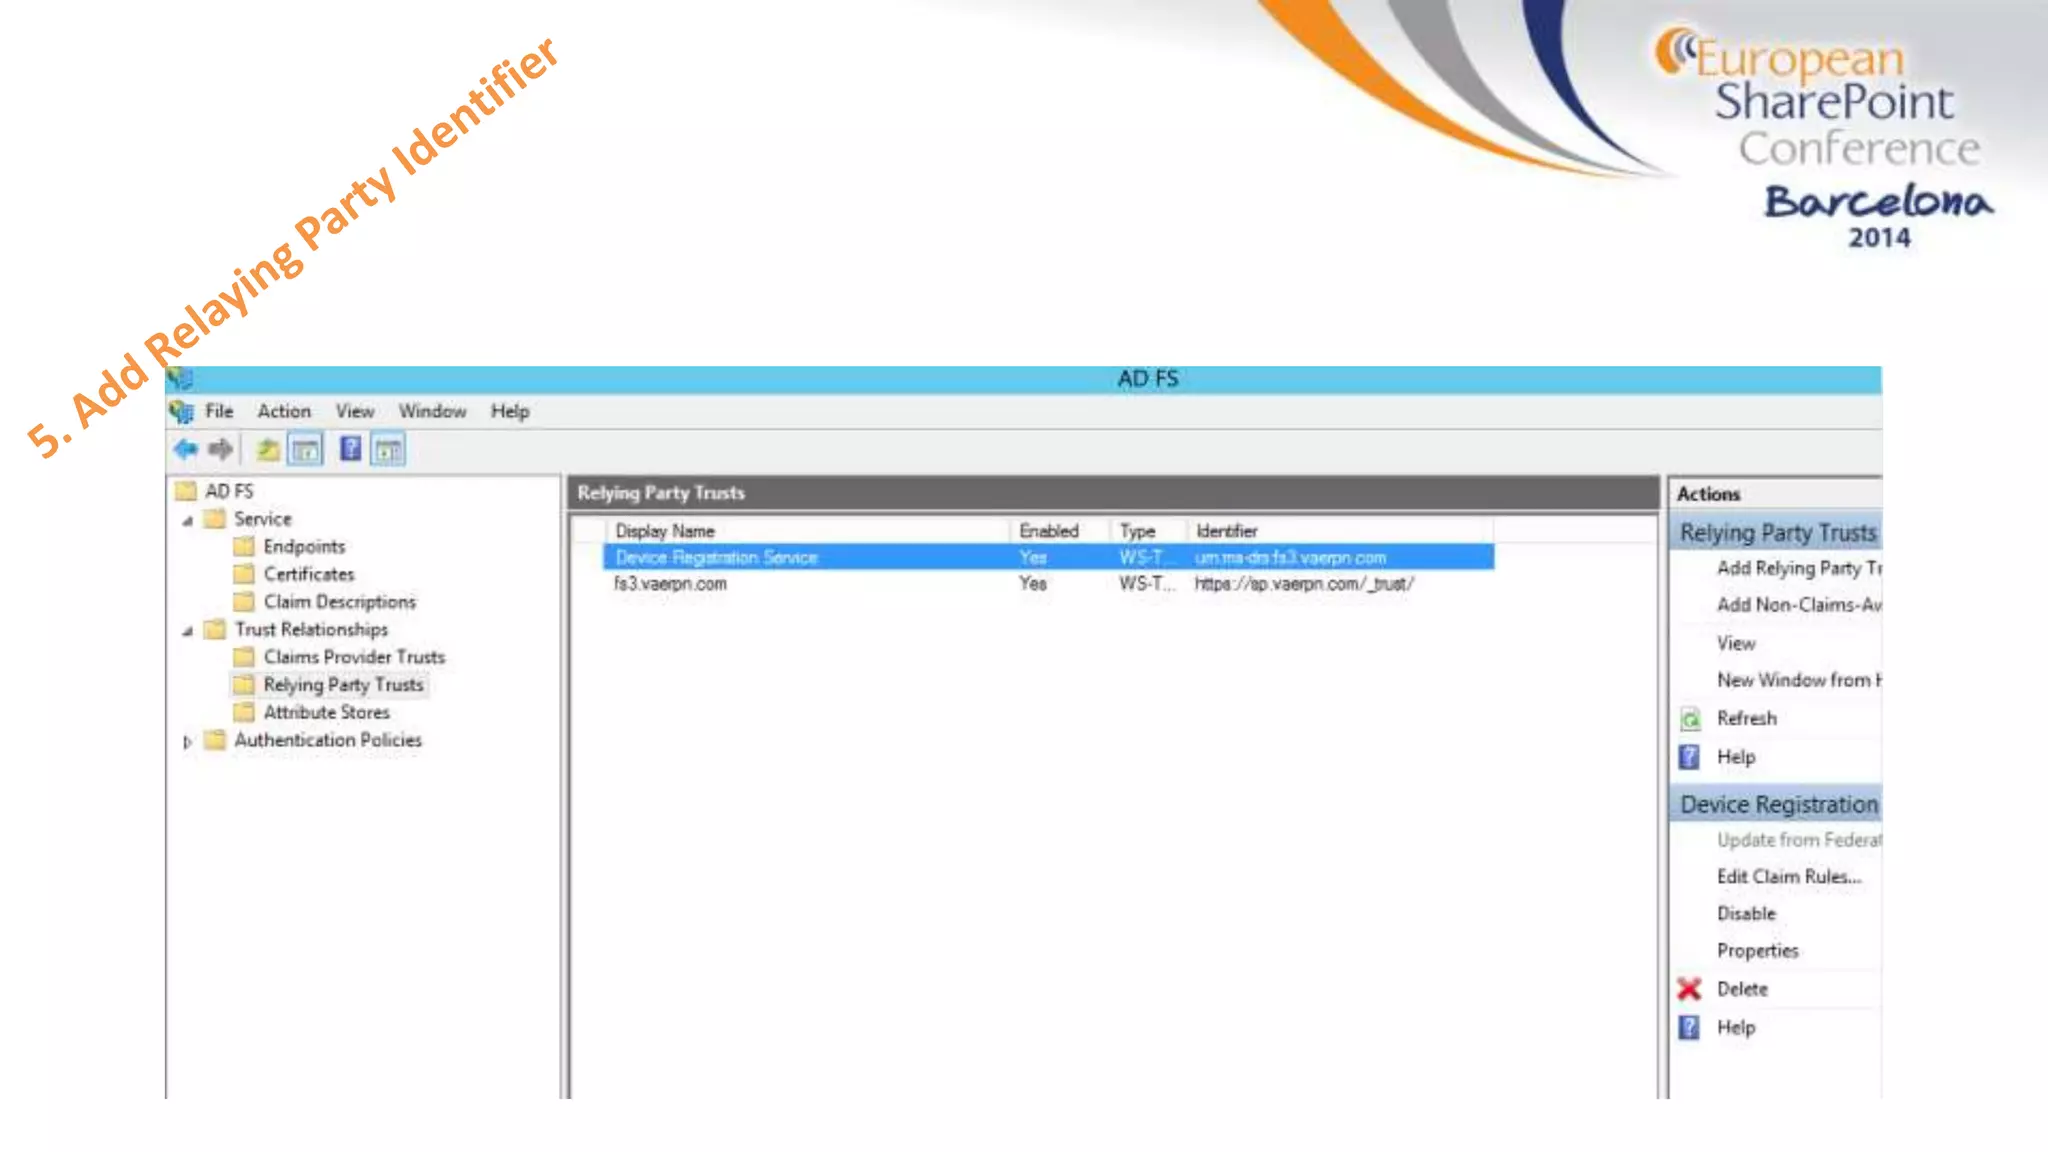Select the Certificates folder in tree
Viewport: 2048px width, 1152px height.
pyautogui.click(x=309, y=574)
